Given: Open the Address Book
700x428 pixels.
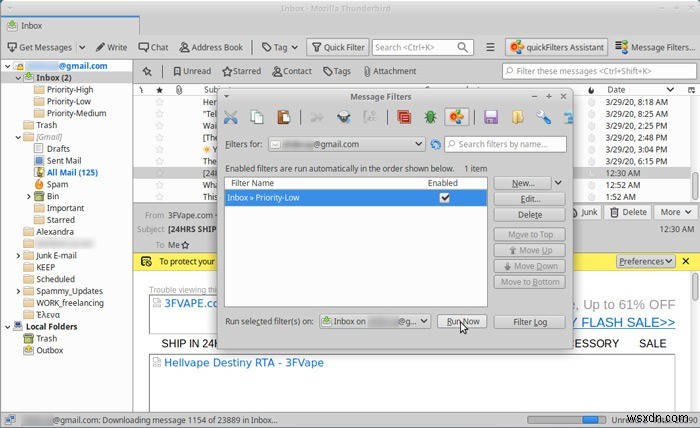Looking at the screenshot, I should tap(211, 47).
